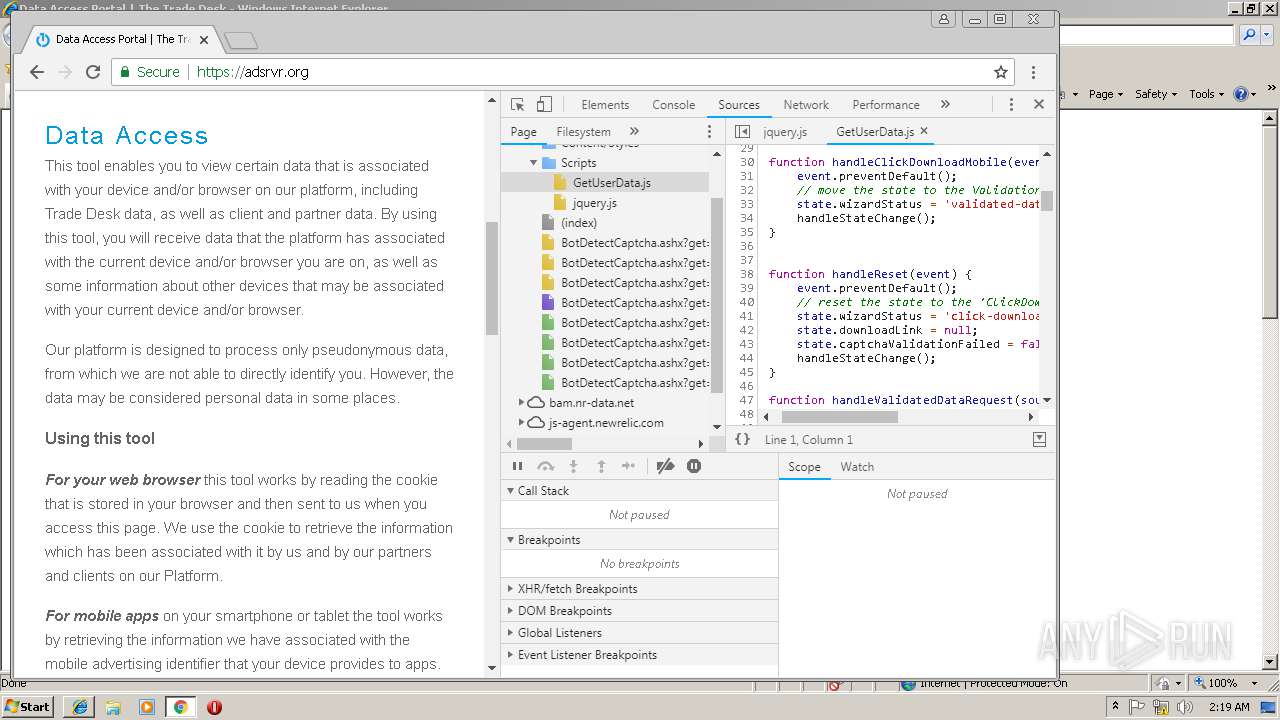The width and height of the screenshot is (1280, 720).
Task: Close the Data Access Portal tab
Action: tap(204, 40)
